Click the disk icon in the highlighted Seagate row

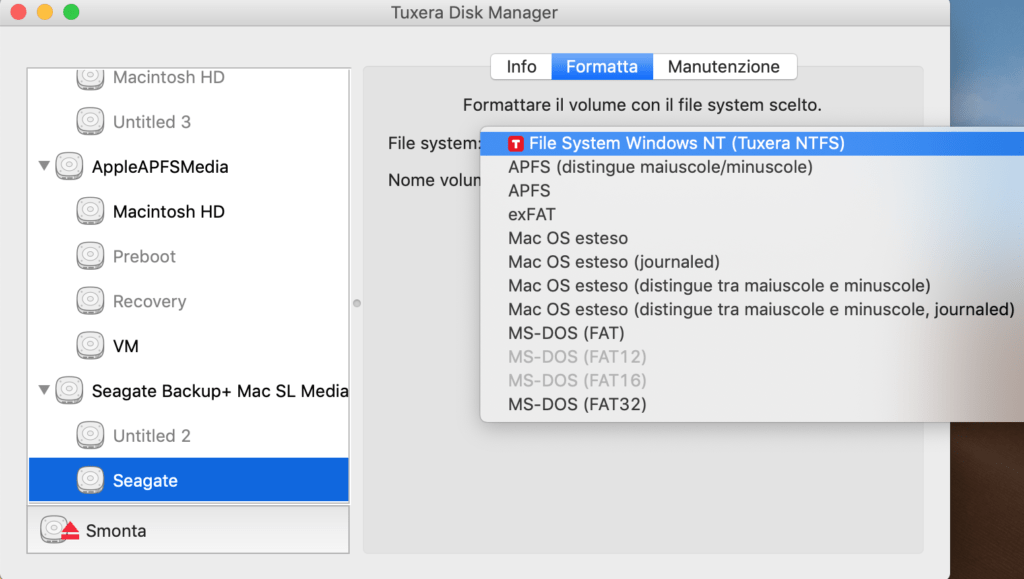tap(90, 480)
